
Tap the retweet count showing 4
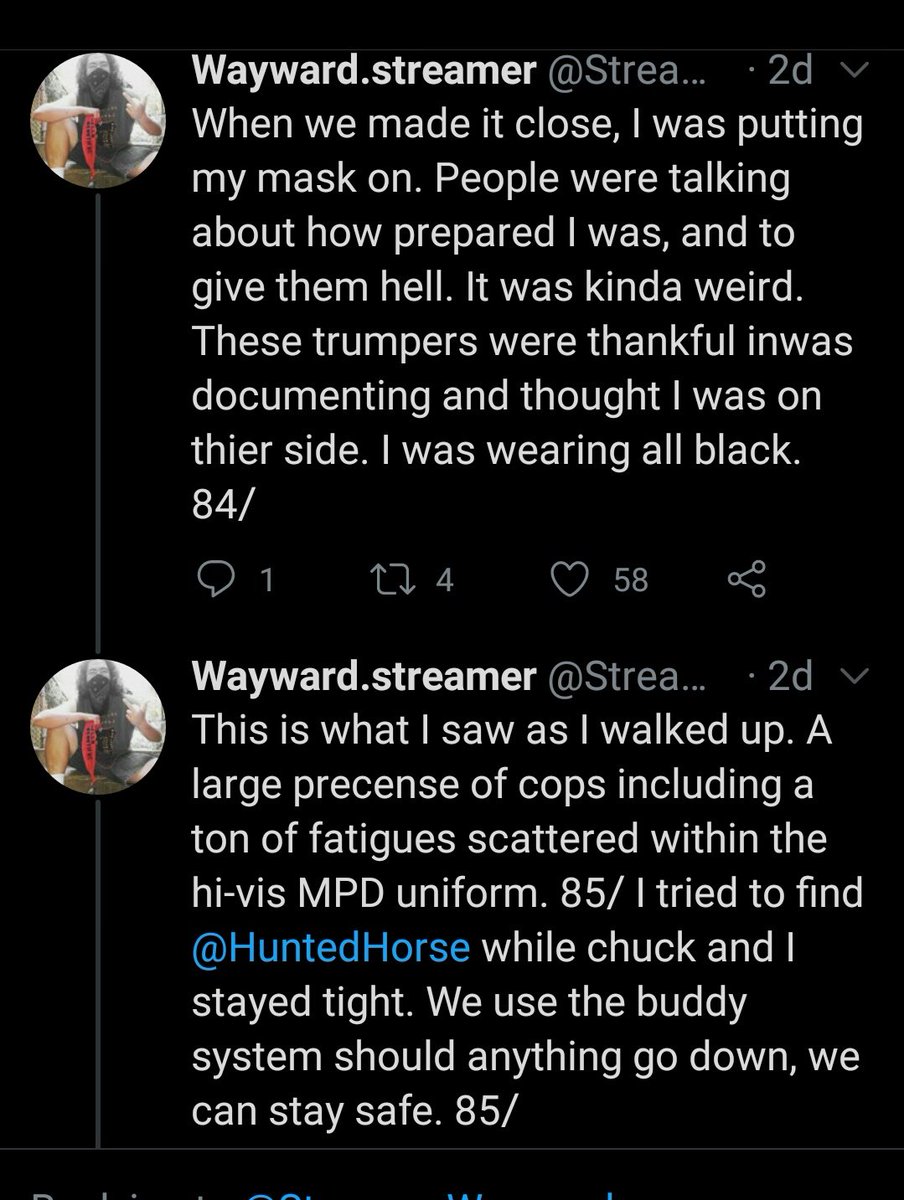[443, 580]
